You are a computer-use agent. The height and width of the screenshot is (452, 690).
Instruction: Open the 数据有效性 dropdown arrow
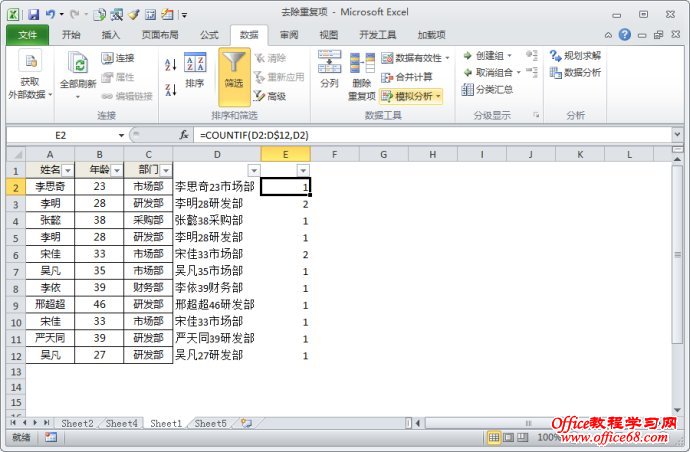pyautogui.click(x=447, y=58)
